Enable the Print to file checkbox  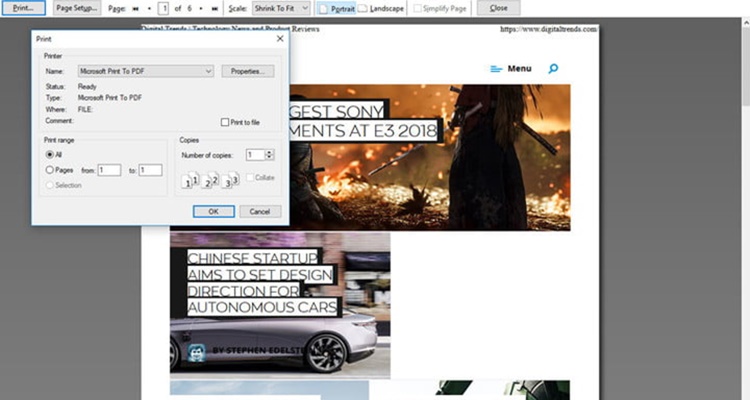tap(225, 122)
